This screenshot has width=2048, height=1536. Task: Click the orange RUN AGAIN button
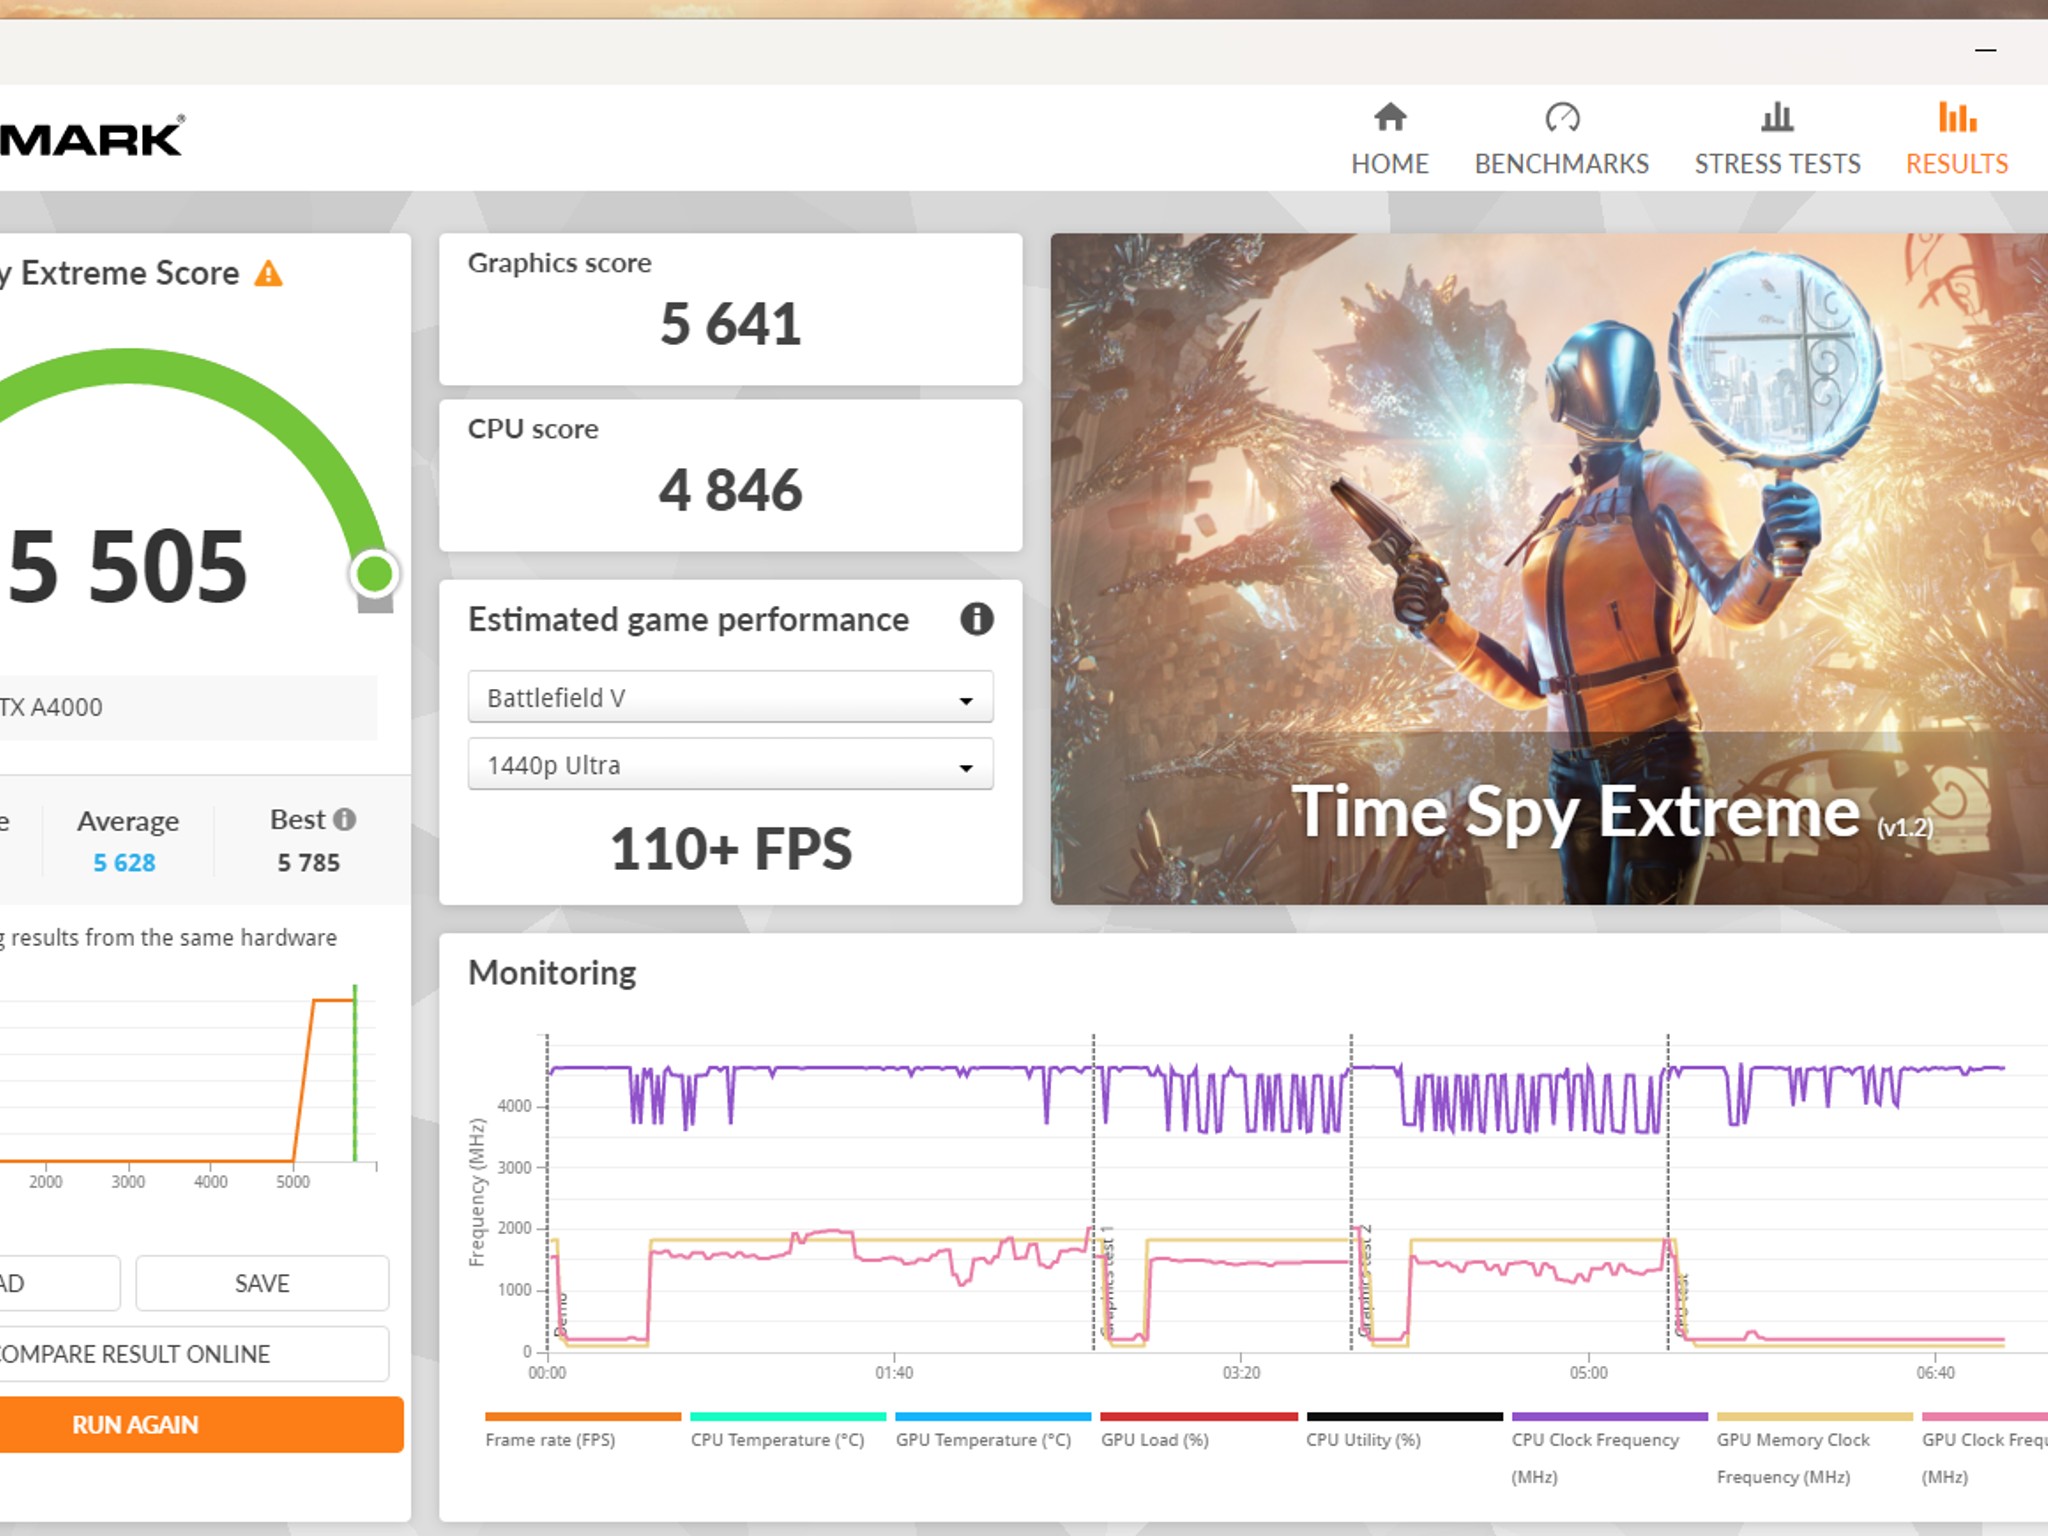tap(201, 1425)
